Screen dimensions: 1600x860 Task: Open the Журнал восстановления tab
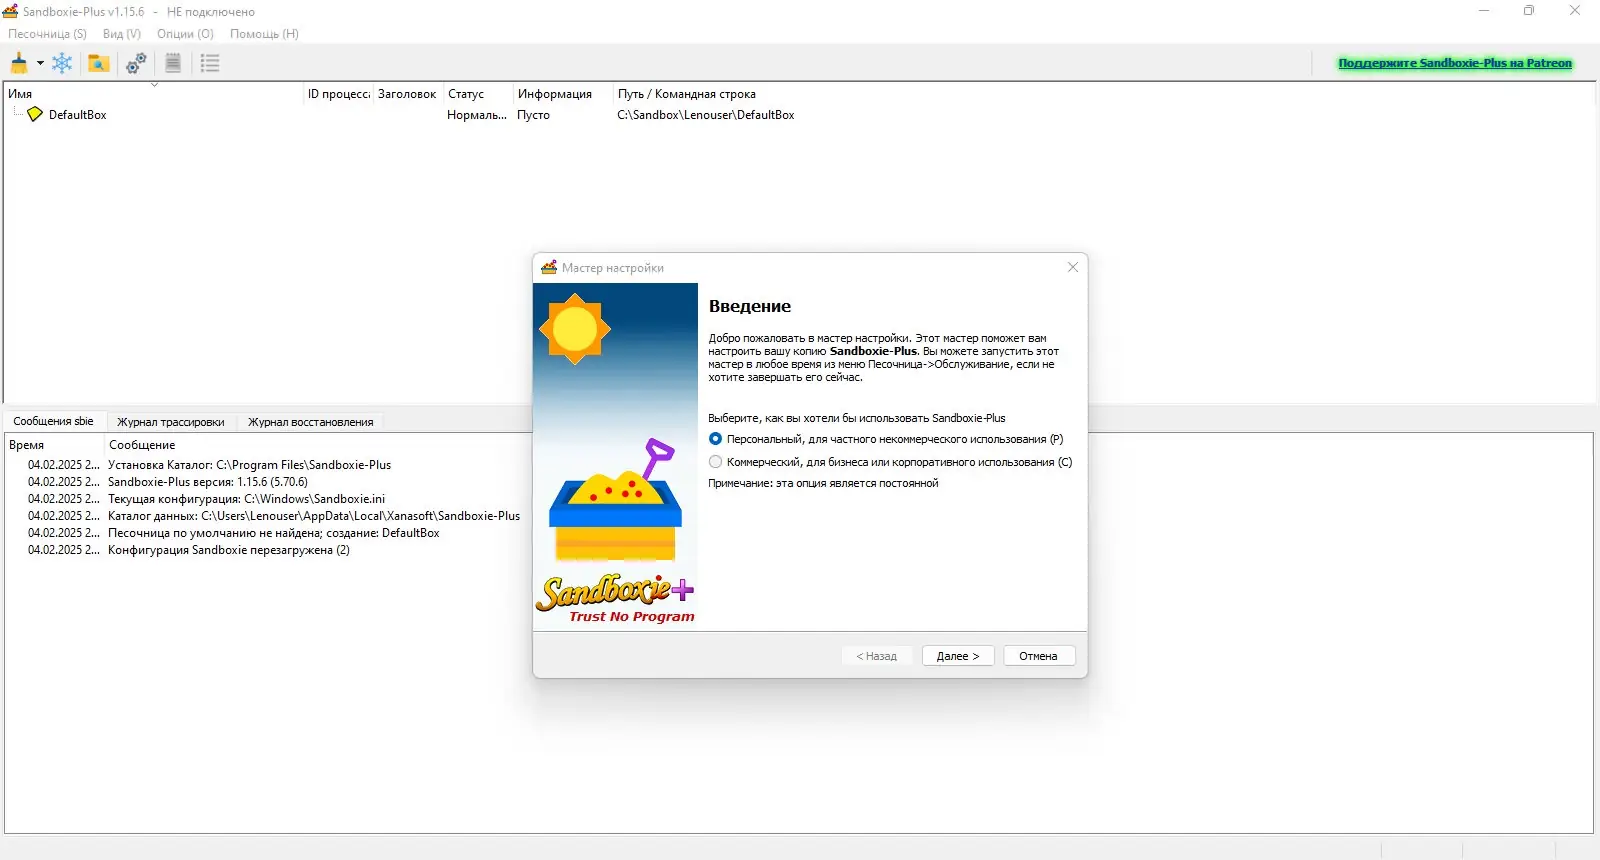point(311,422)
